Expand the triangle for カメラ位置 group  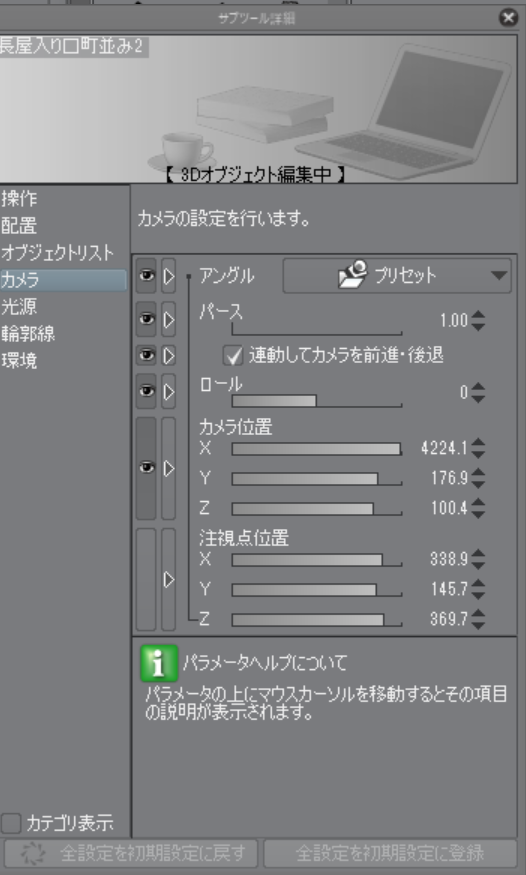[168, 468]
